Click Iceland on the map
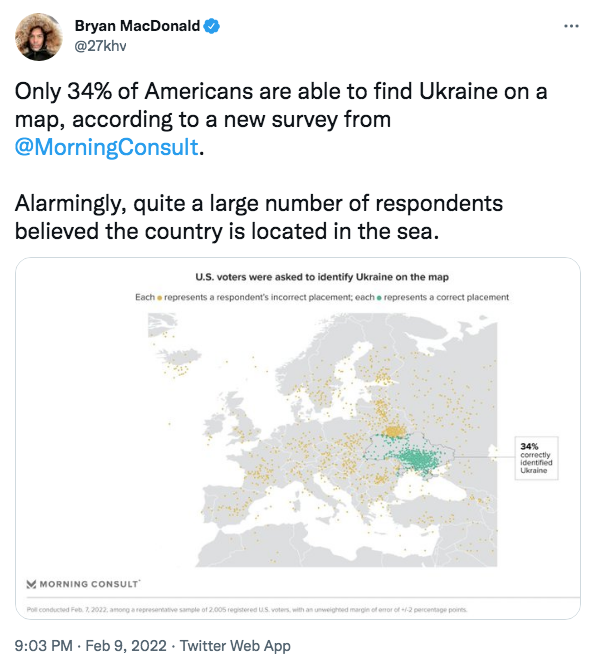The width and height of the screenshot is (596, 670). (179, 358)
